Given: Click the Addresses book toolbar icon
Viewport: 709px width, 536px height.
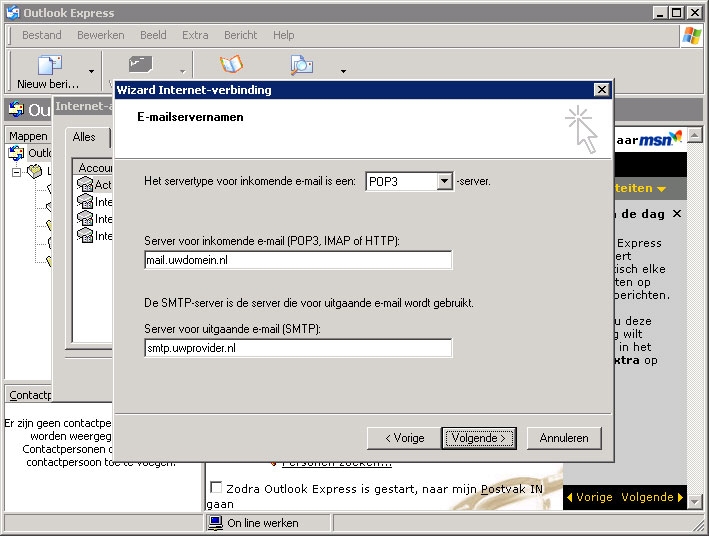Looking at the screenshot, I should click(x=232, y=65).
